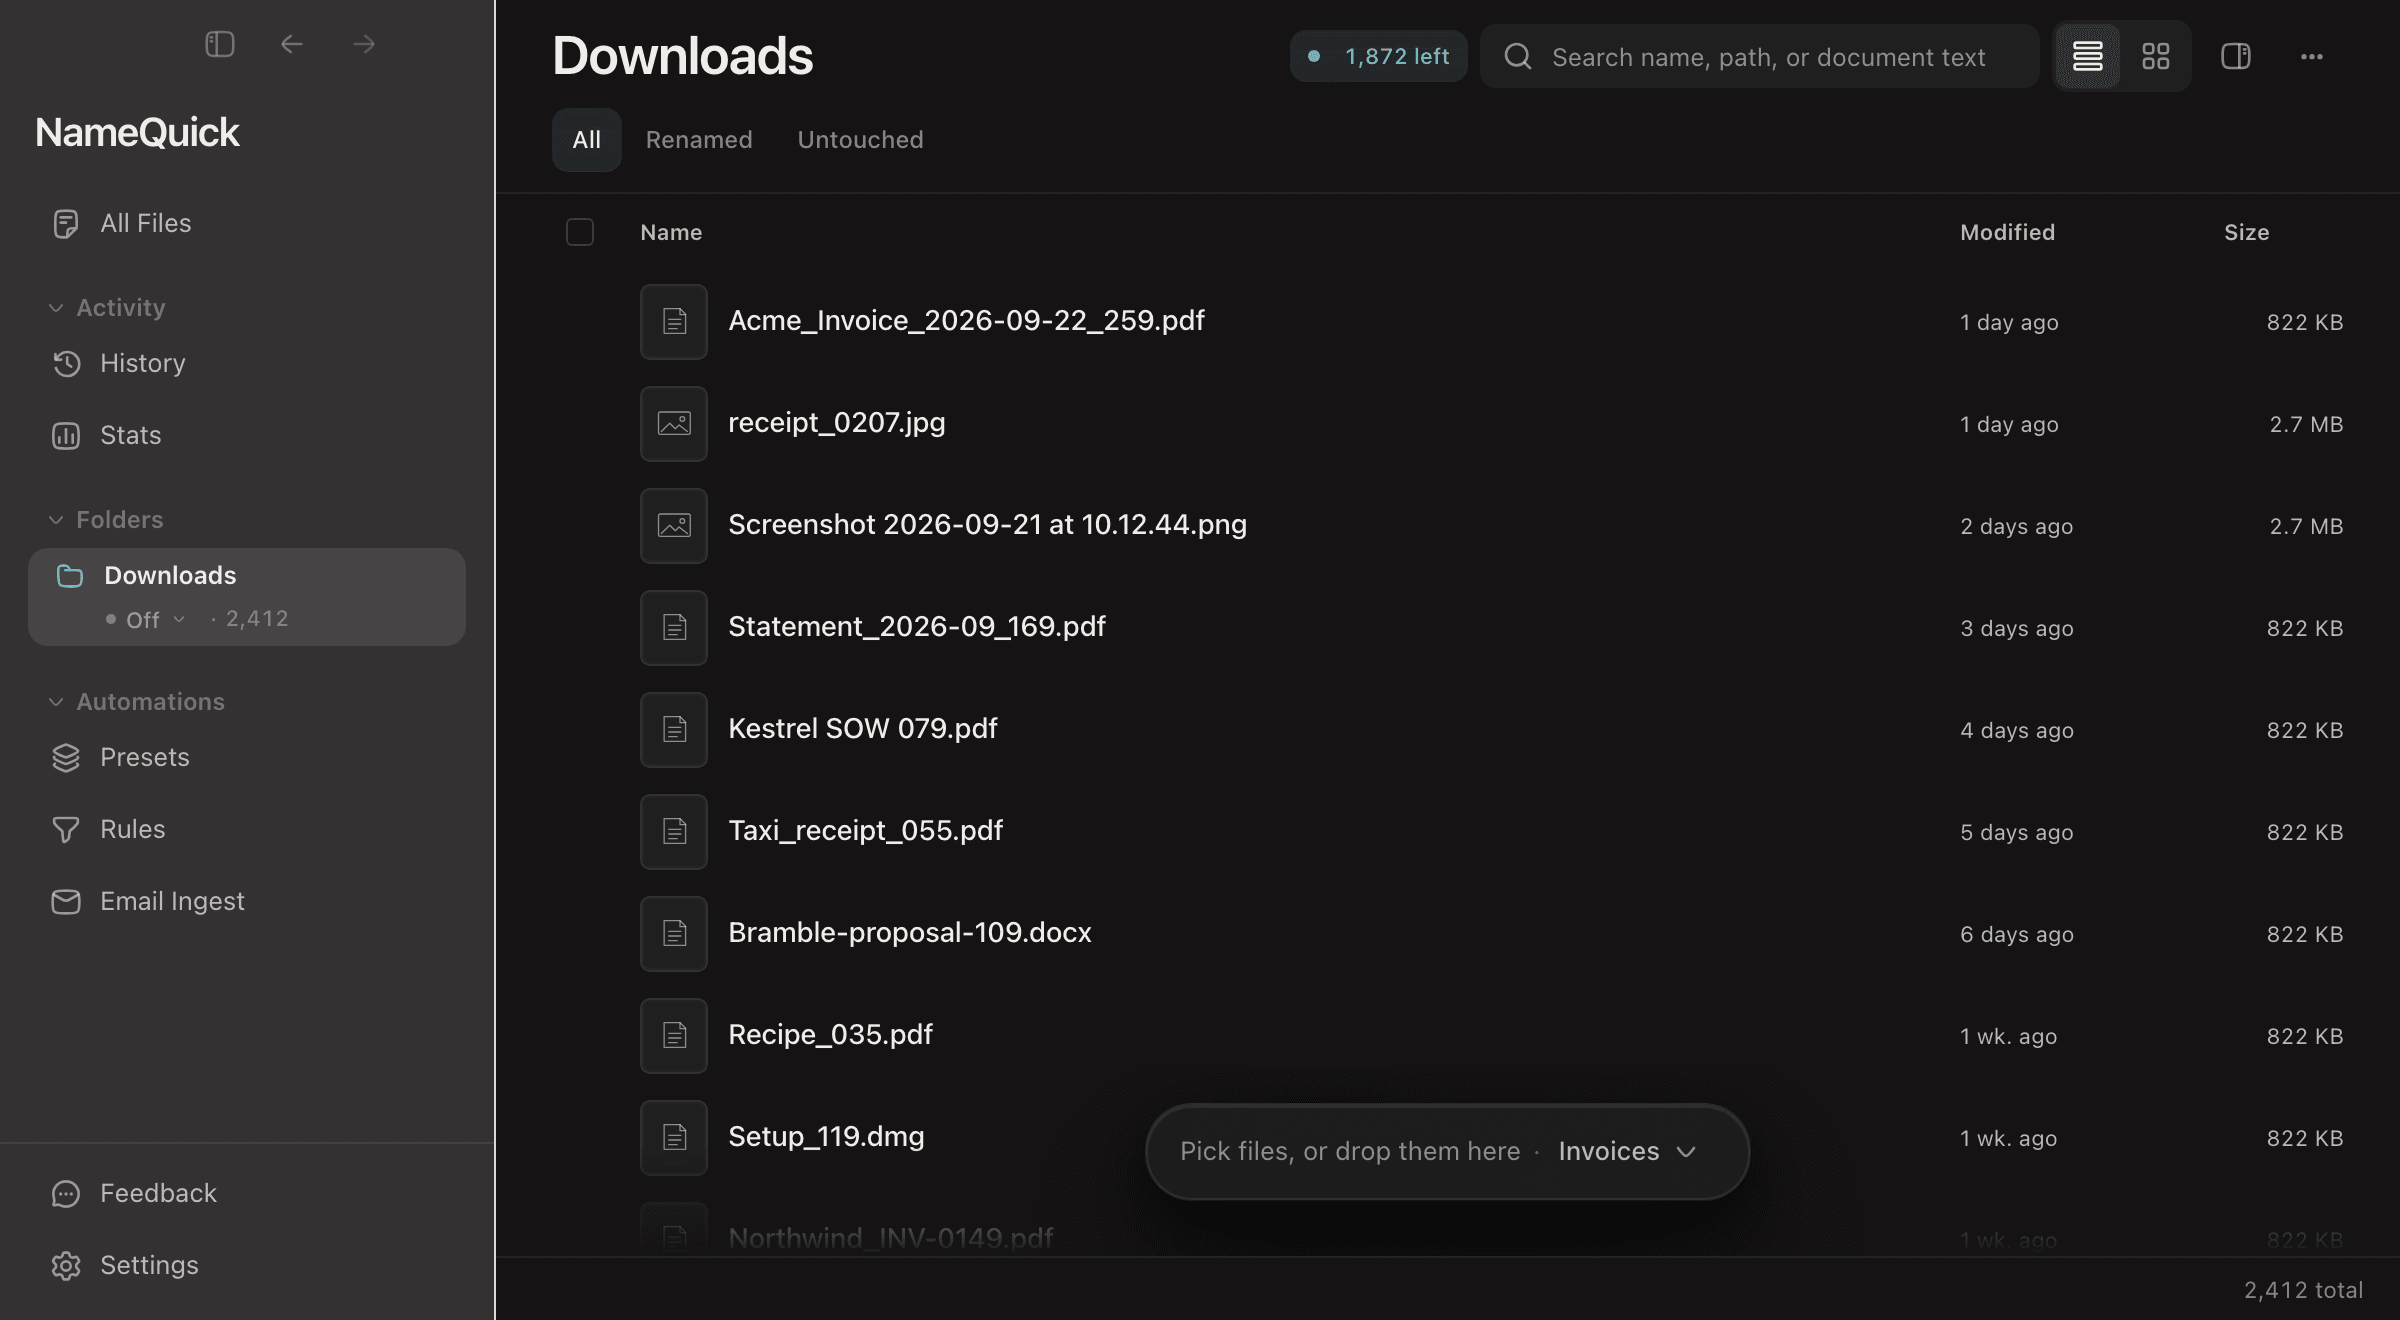Image resolution: width=2400 pixels, height=1320 pixels.
Task: Collapse the Activity section
Action: pyautogui.click(x=56, y=308)
